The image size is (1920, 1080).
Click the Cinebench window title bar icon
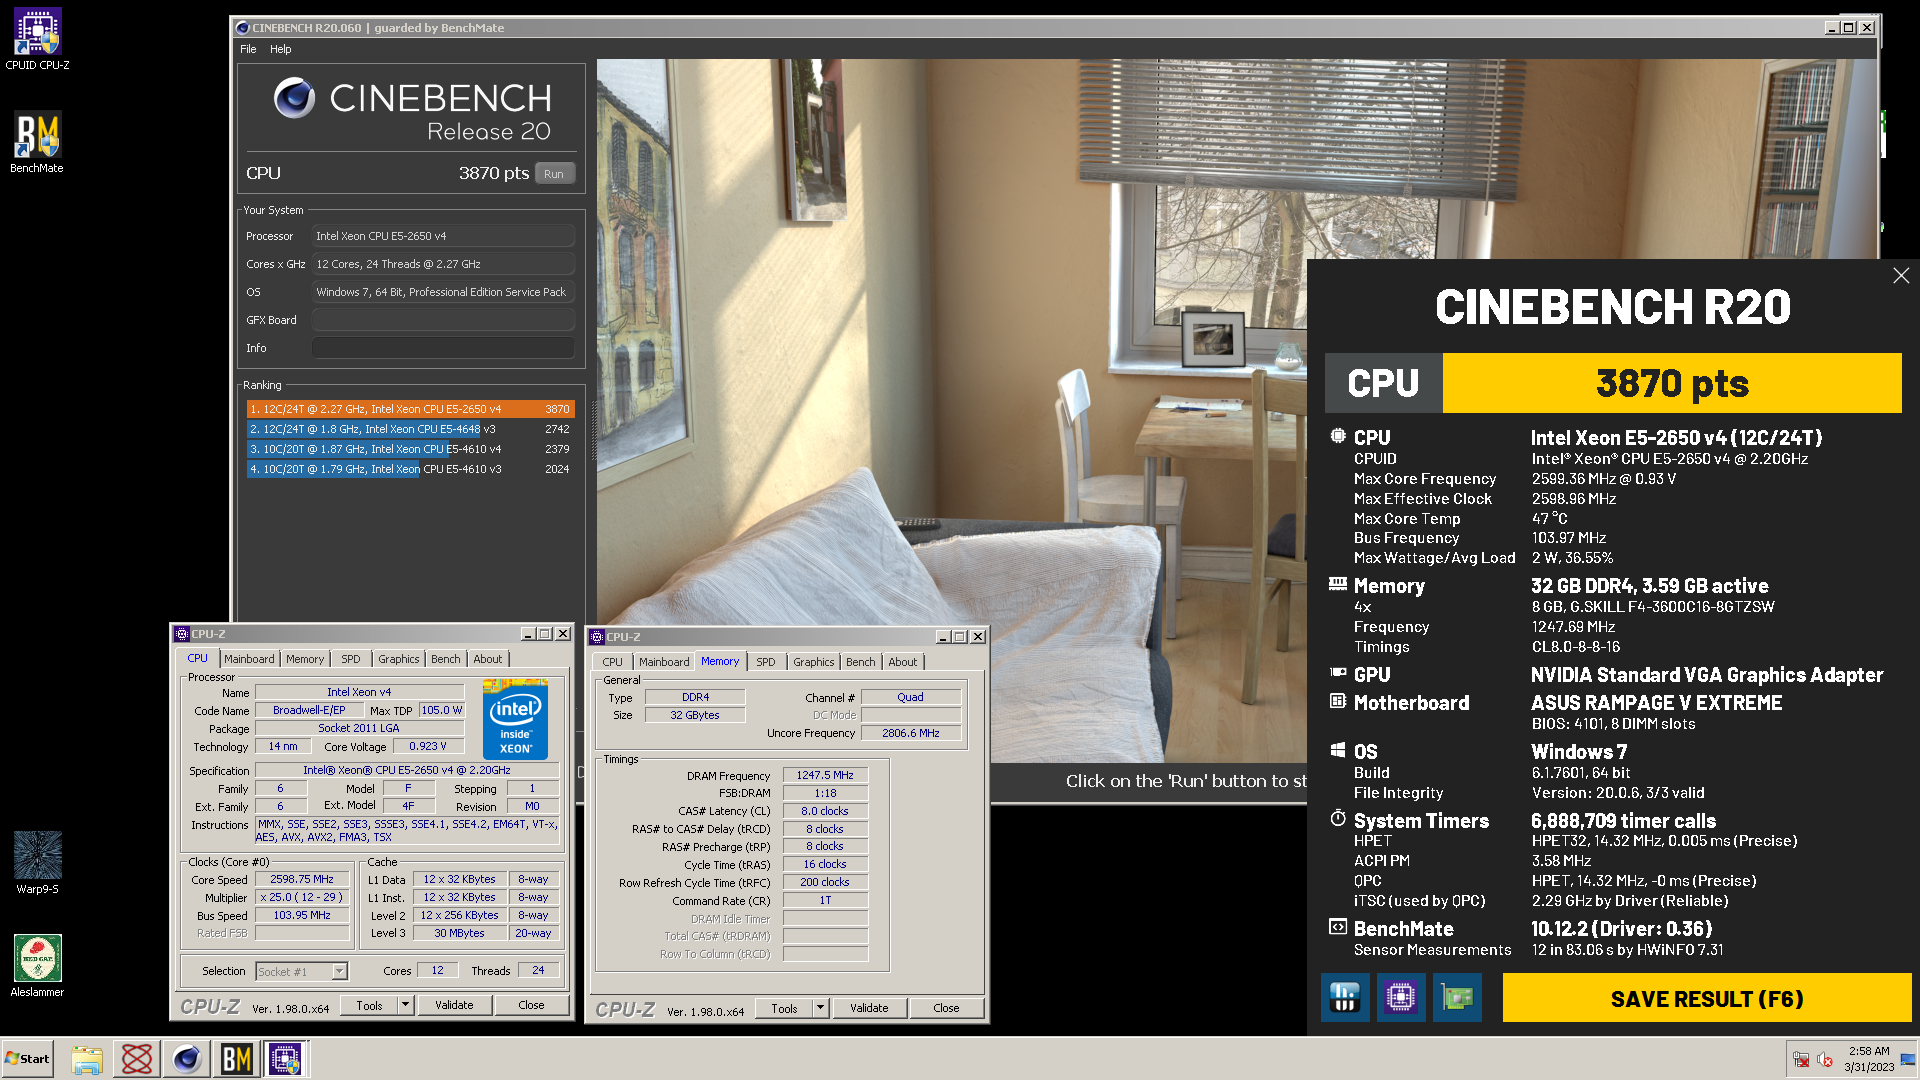coord(242,28)
